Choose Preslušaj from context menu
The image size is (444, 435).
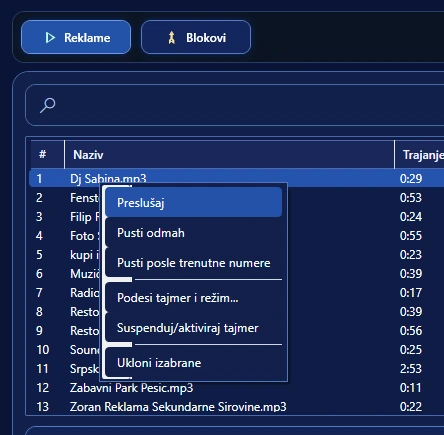pos(194,202)
